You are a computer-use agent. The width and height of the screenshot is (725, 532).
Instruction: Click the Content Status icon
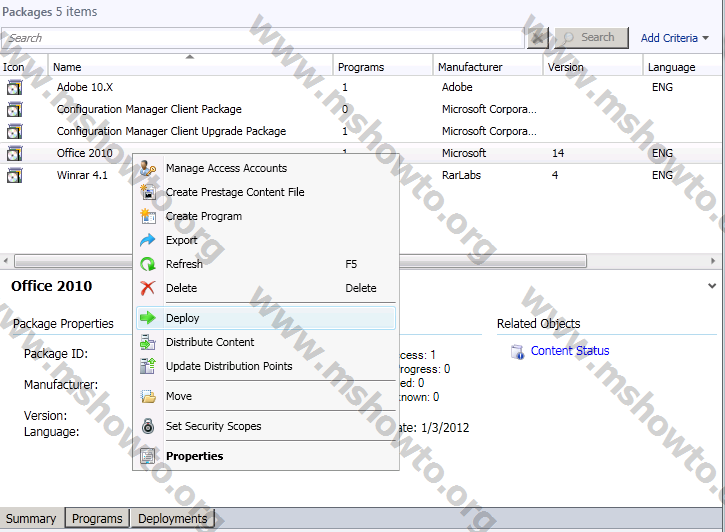[x=518, y=352]
